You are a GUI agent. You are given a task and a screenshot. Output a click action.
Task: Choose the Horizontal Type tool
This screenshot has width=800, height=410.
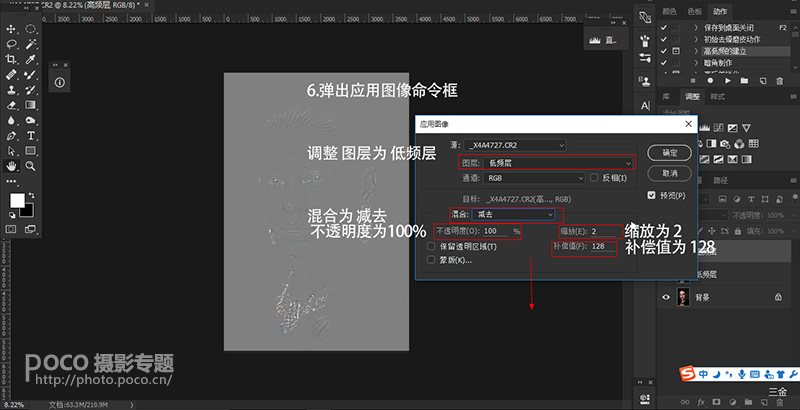coord(32,135)
